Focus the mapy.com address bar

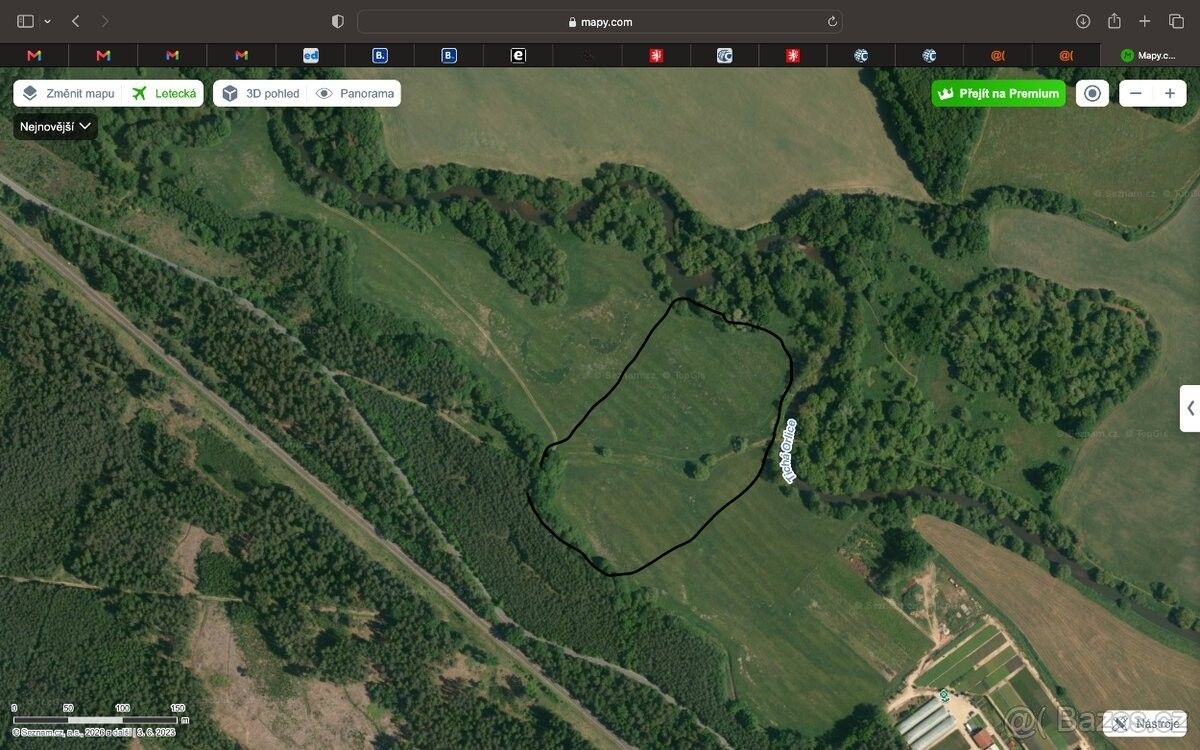click(x=599, y=21)
